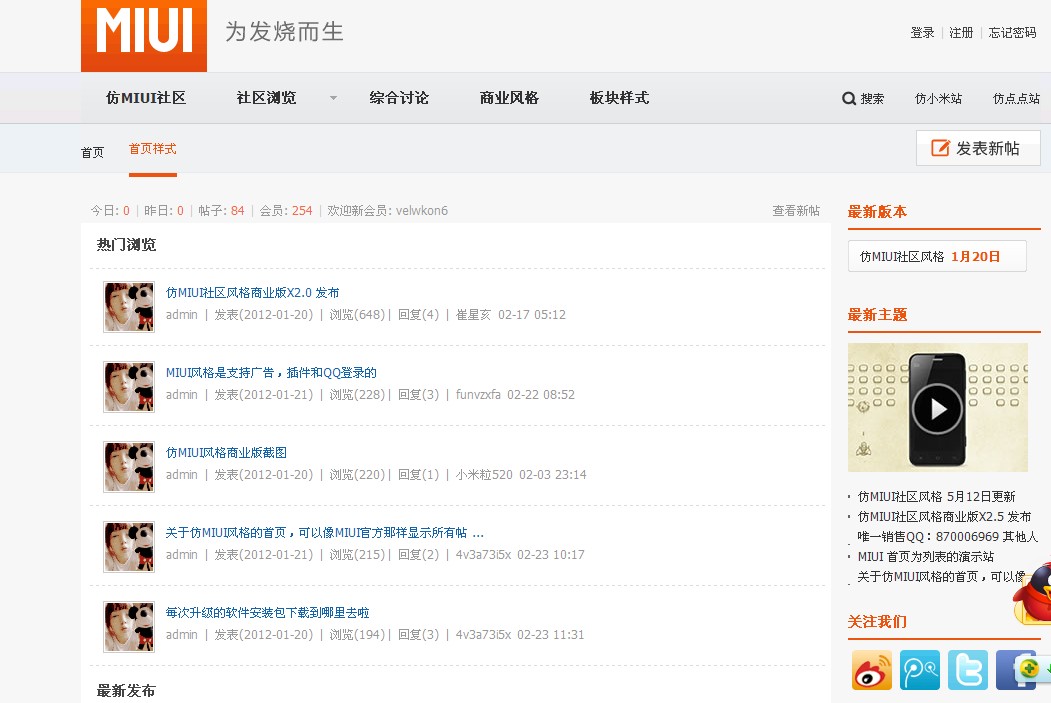Screen dimensions: 1051x703
Task: Go to 板块样式 section
Action: coord(619,98)
